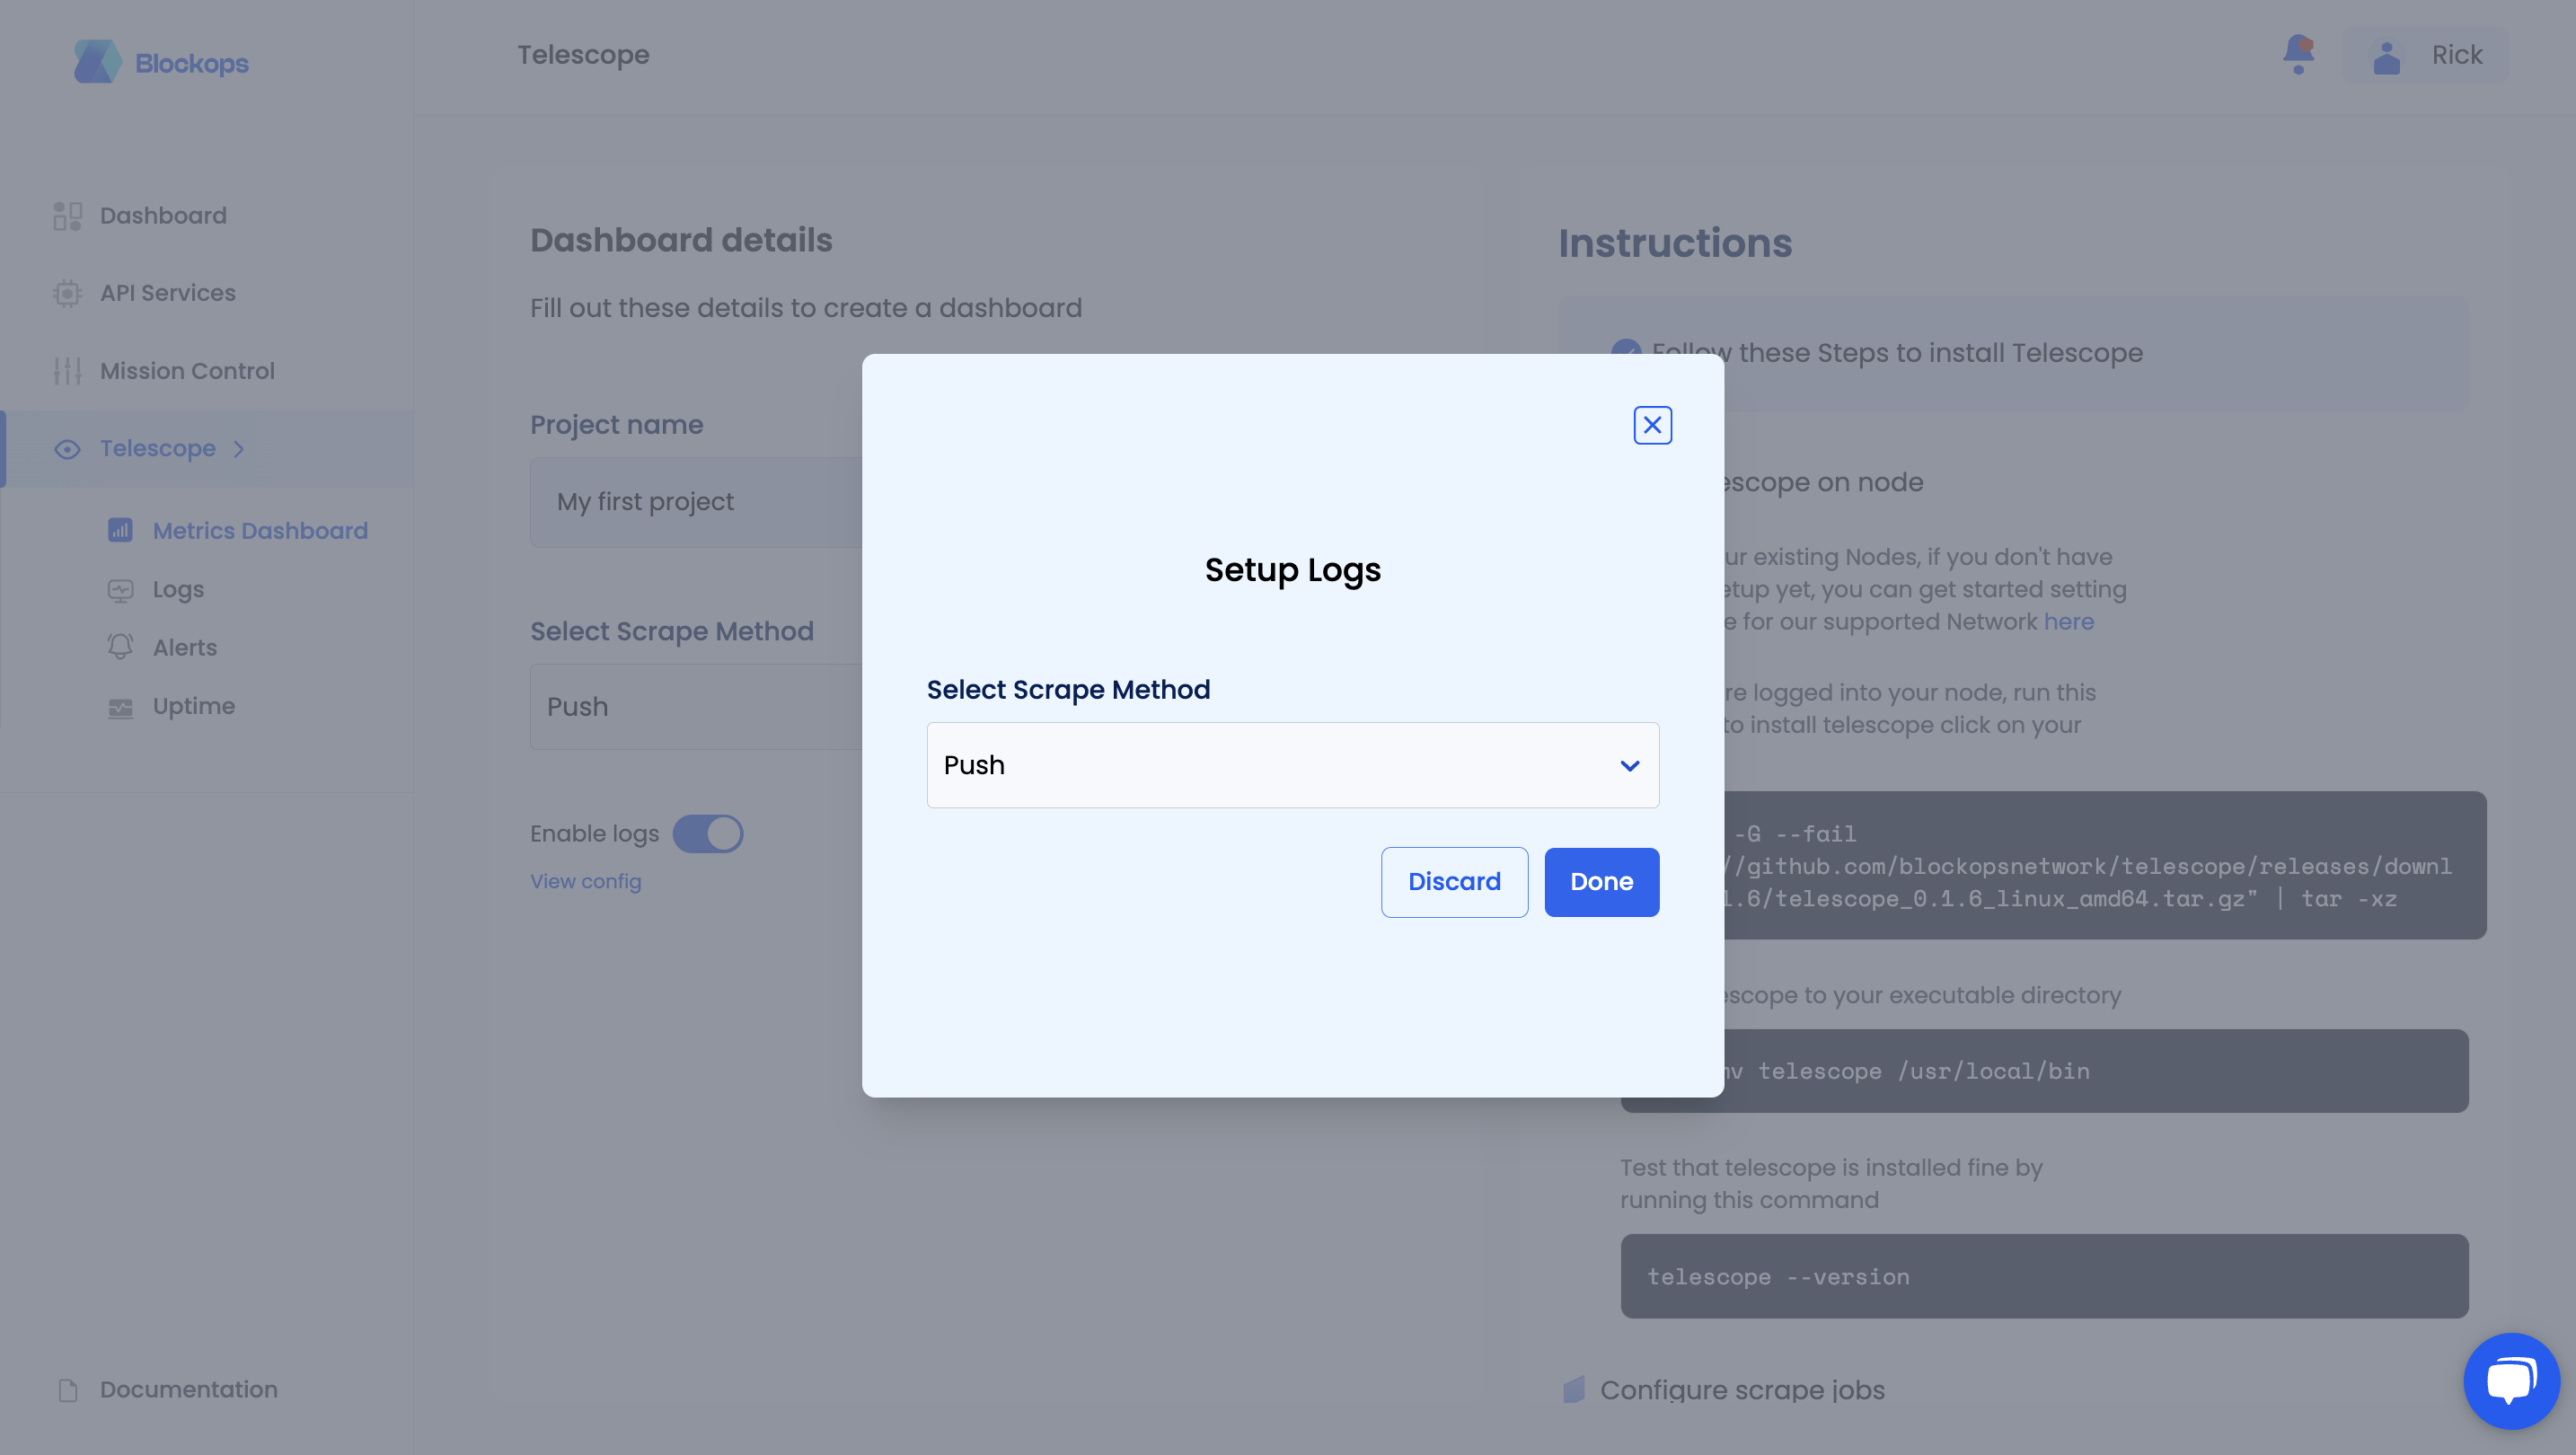Toggle the Enable logs switch
Image resolution: width=2576 pixels, height=1455 pixels.
click(x=708, y=834)
